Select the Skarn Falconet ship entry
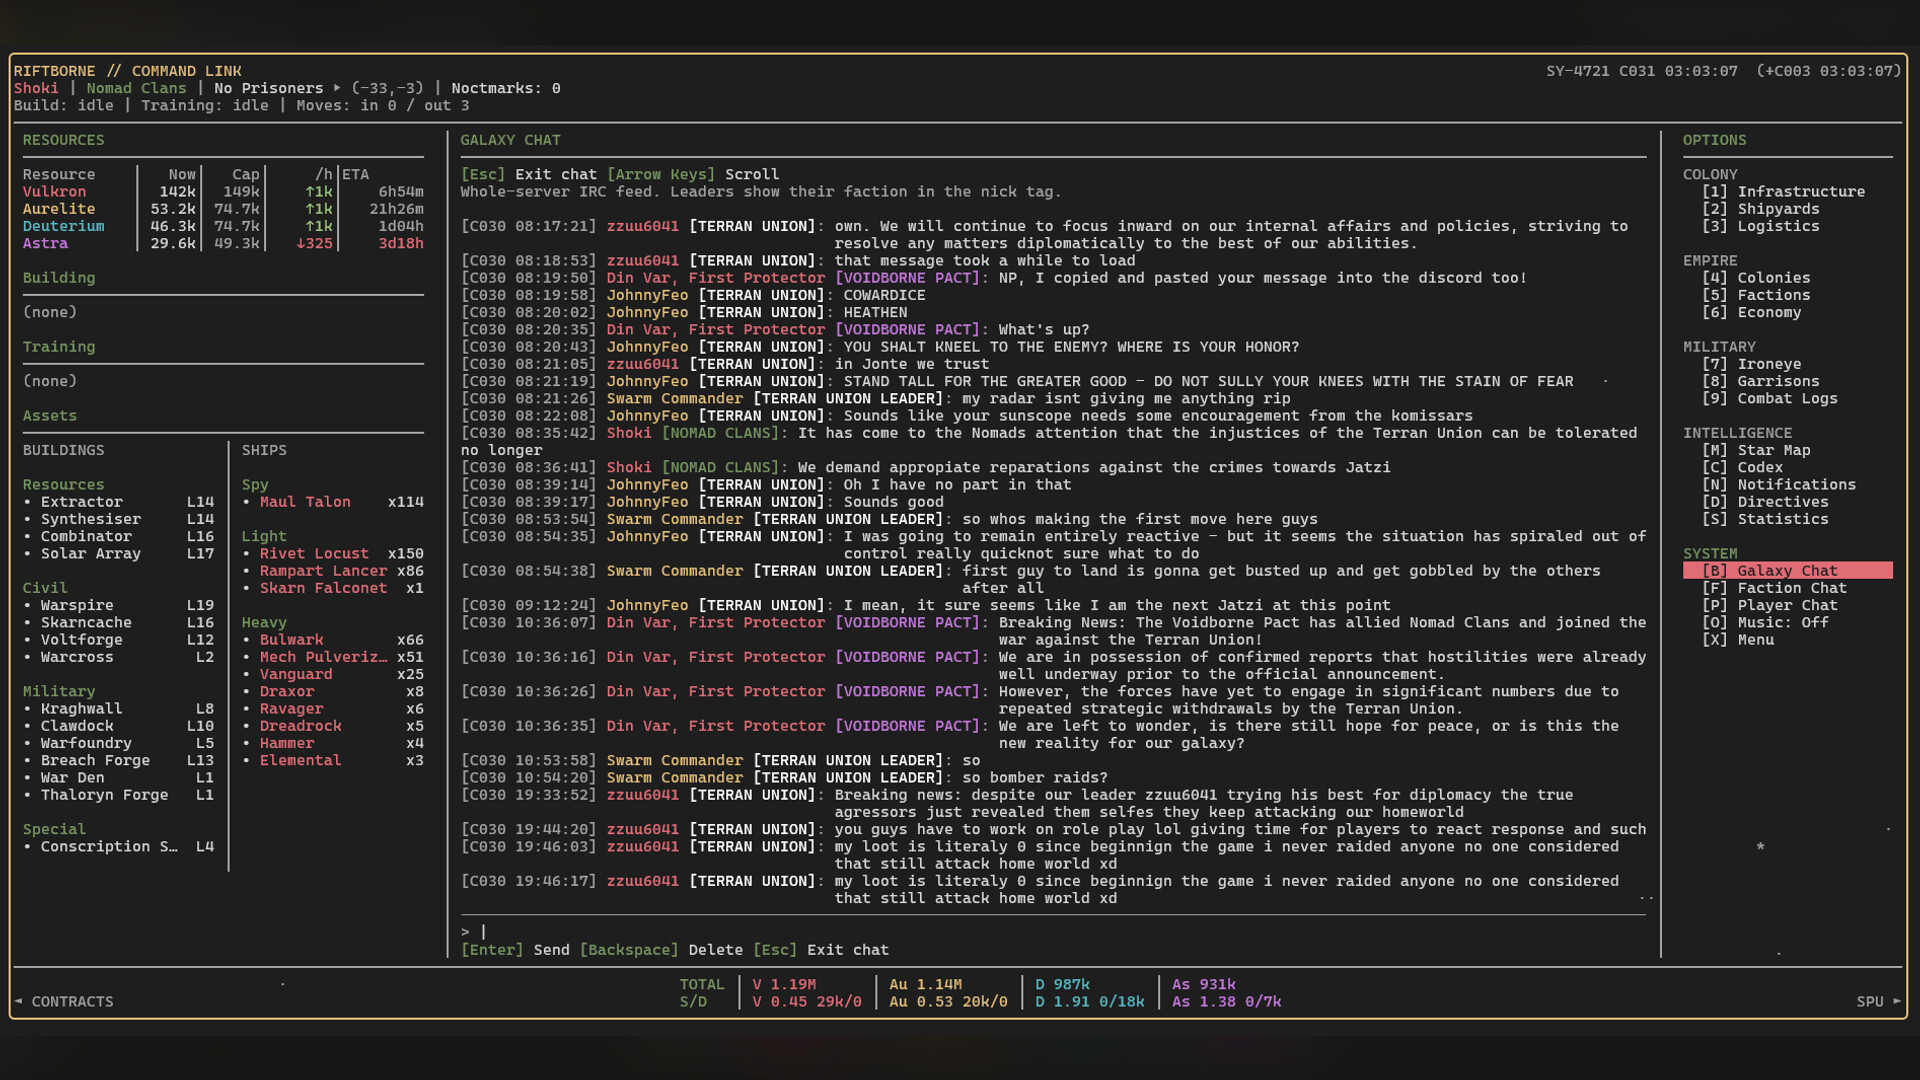This screenshot has height=1080, width=1920. click(333, 588)
